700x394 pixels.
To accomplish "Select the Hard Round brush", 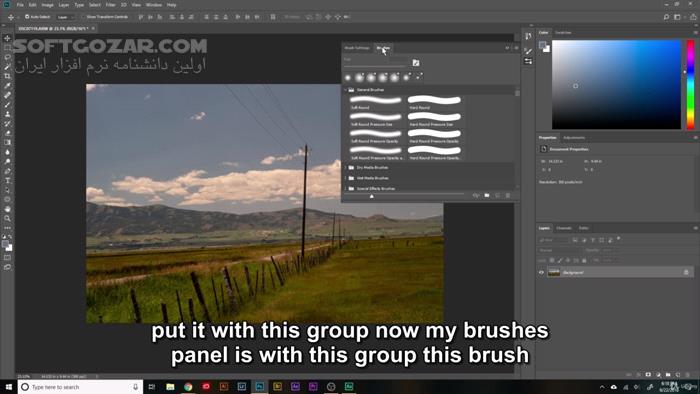I will click(x=434, y=103).
